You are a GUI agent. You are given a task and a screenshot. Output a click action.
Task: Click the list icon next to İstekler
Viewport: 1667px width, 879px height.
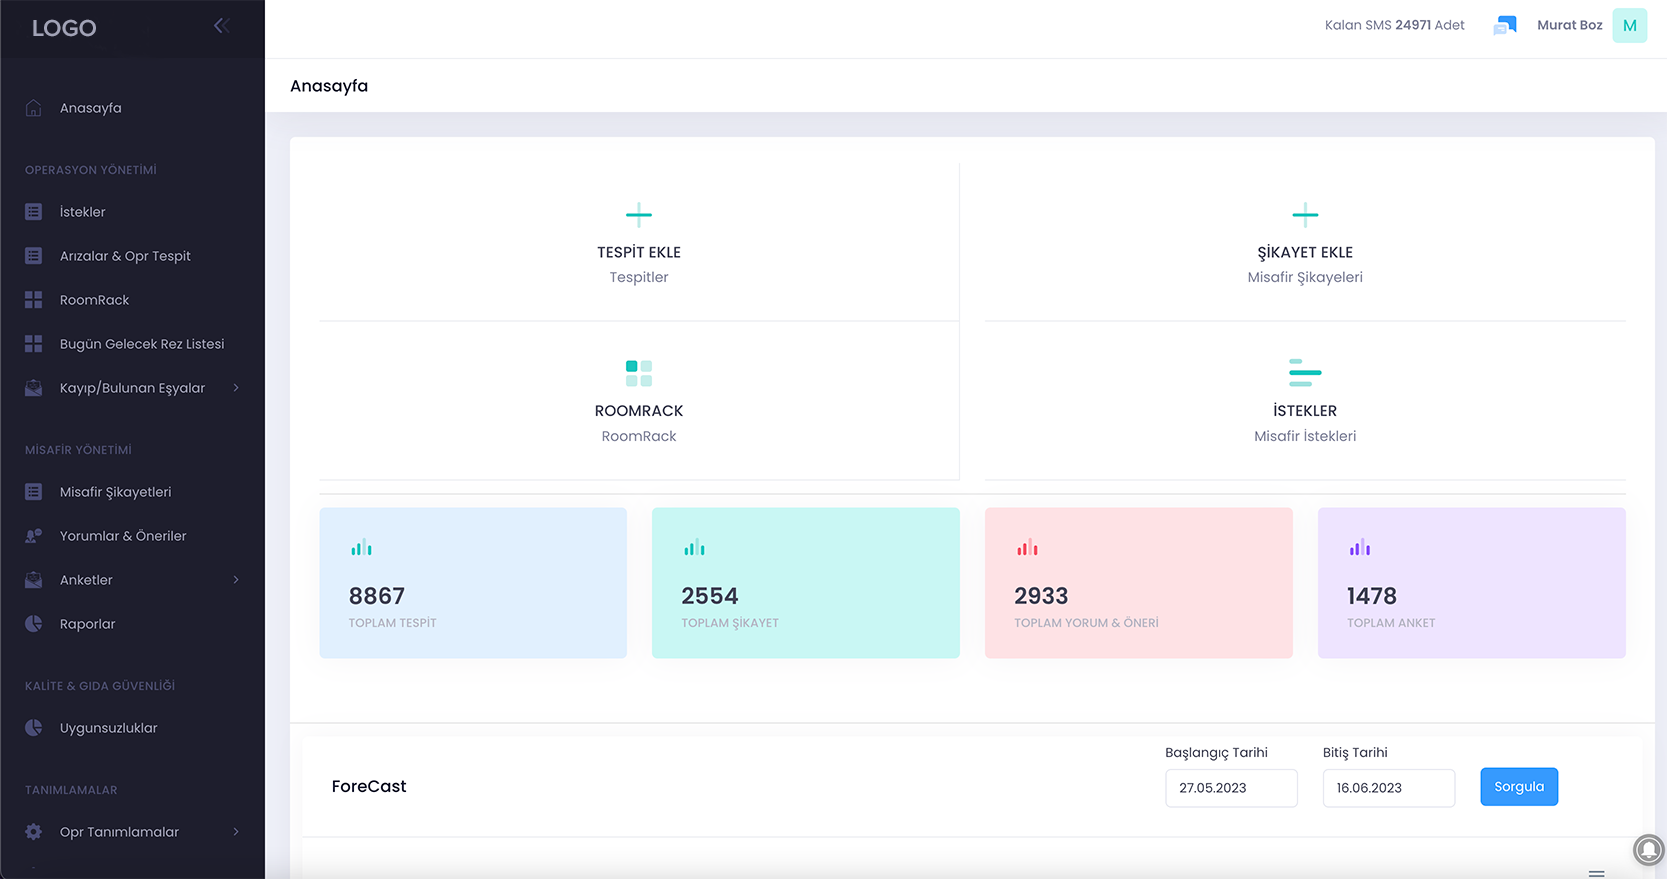33,212
